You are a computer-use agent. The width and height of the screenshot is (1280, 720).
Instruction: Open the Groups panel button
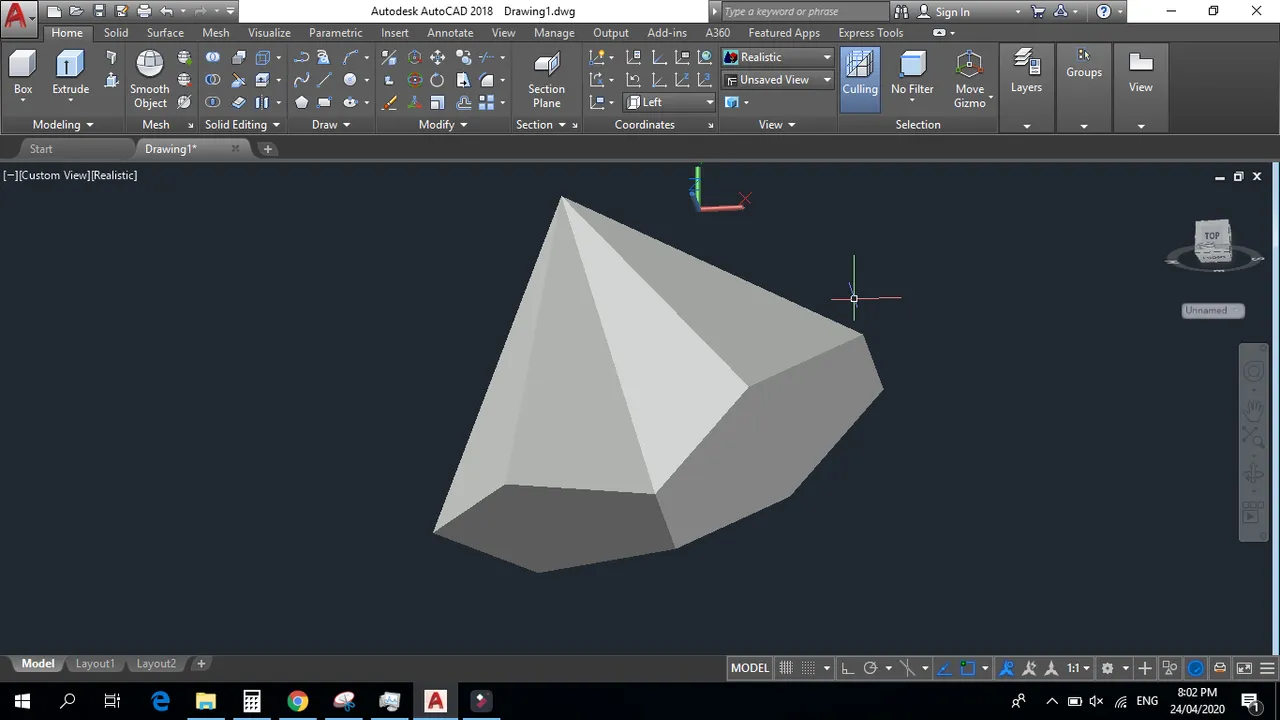pos(1083,63)
